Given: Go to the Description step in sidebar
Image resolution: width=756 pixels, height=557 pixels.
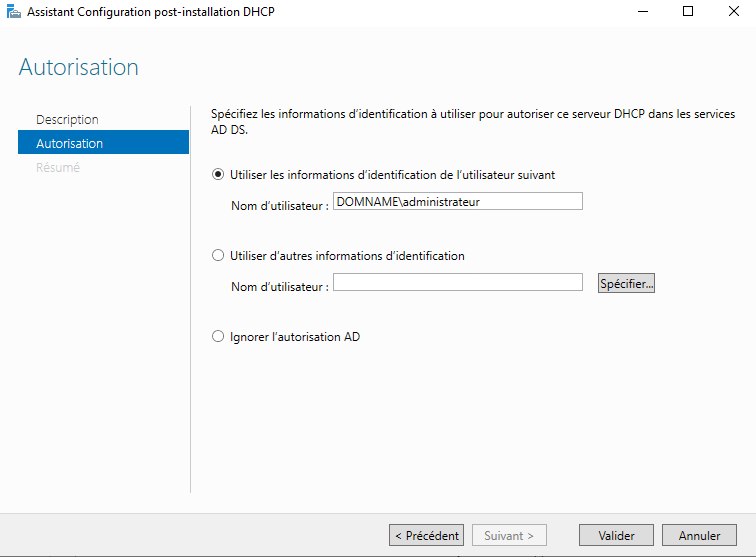Looking at the screenshot, I should [x=67, y=119].
